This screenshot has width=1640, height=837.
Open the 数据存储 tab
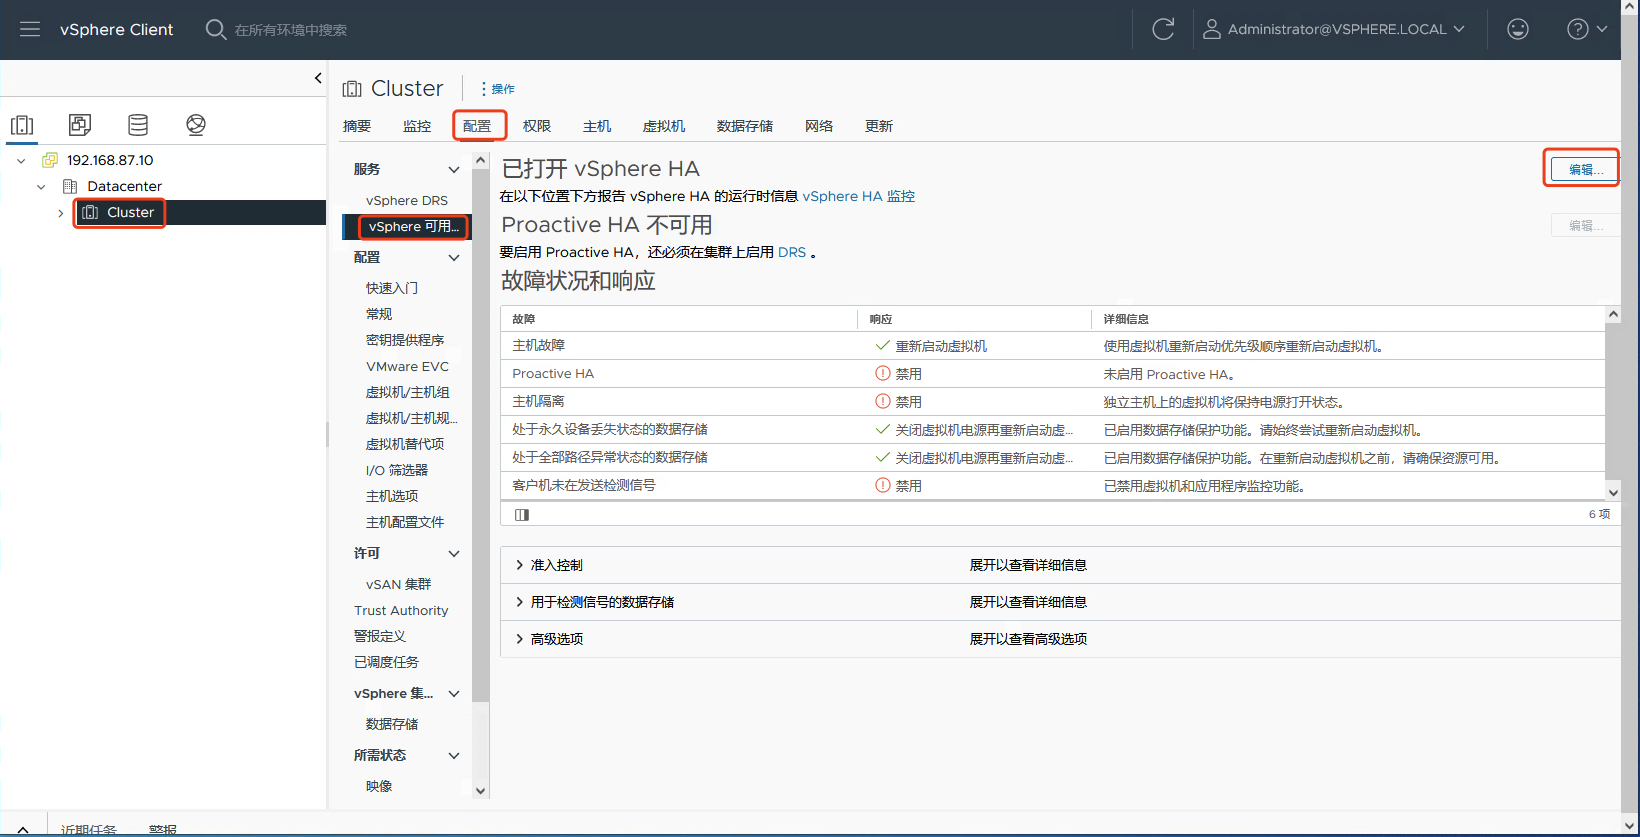745,126
